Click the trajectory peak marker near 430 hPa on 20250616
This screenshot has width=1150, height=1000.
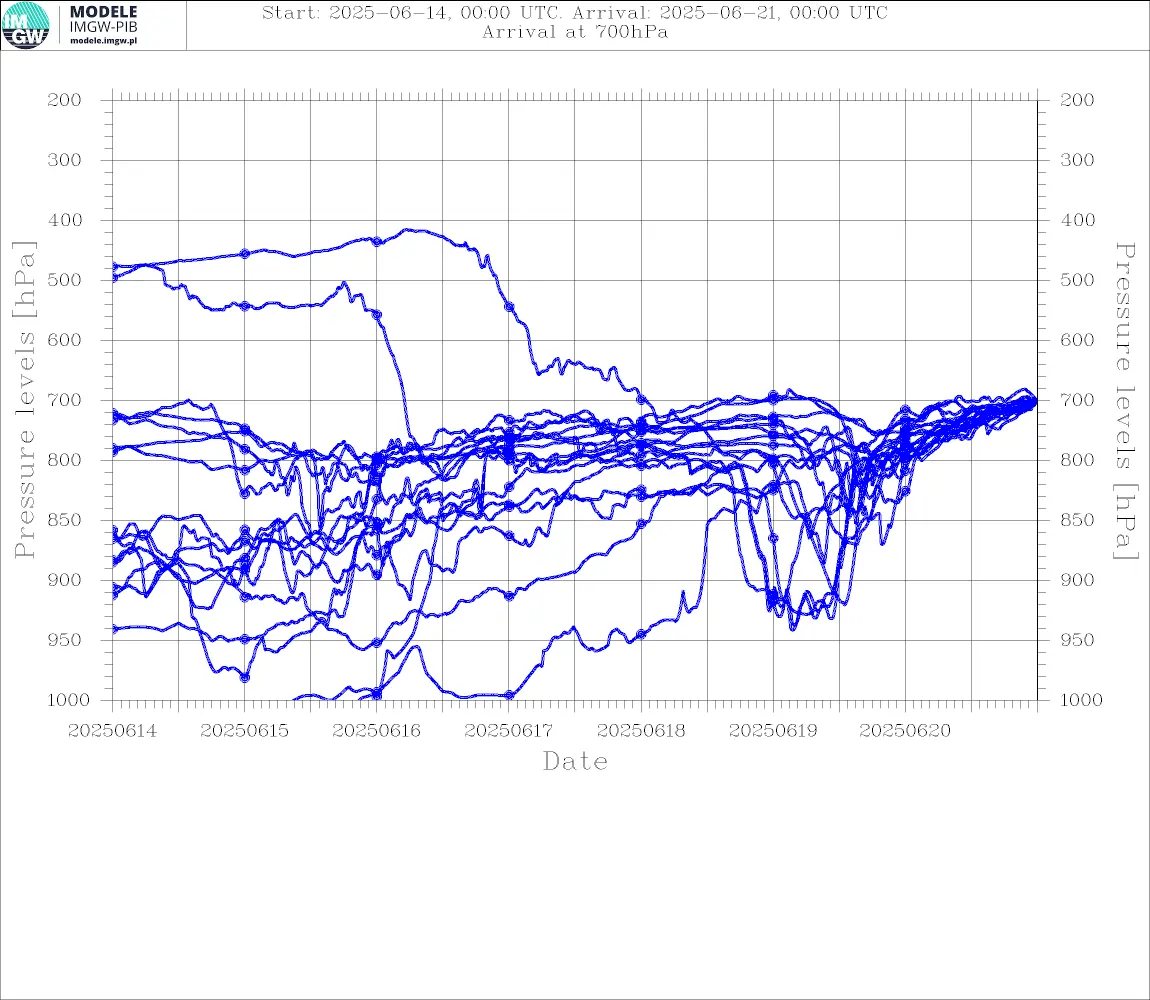tap(377, 241)
